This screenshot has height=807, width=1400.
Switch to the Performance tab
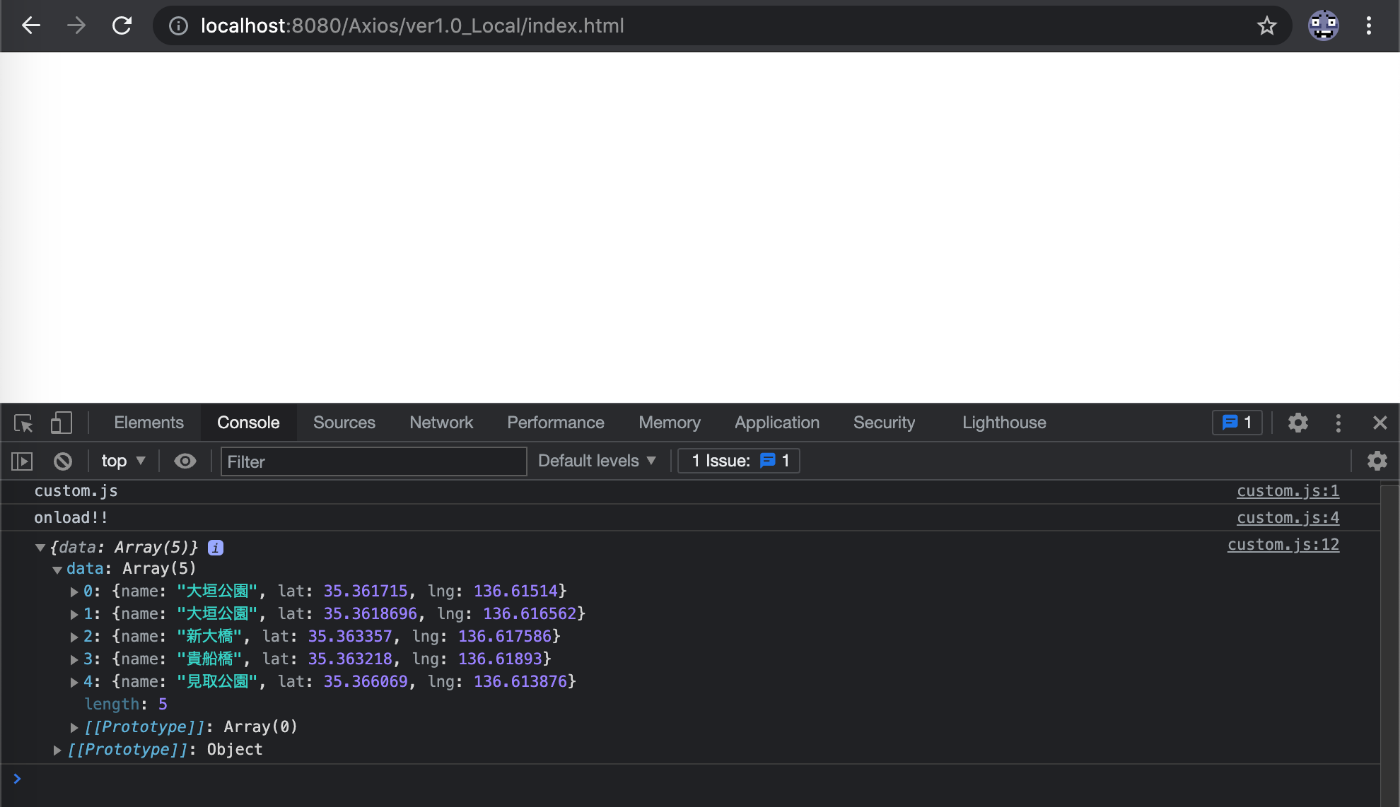(x=555, y=423)
